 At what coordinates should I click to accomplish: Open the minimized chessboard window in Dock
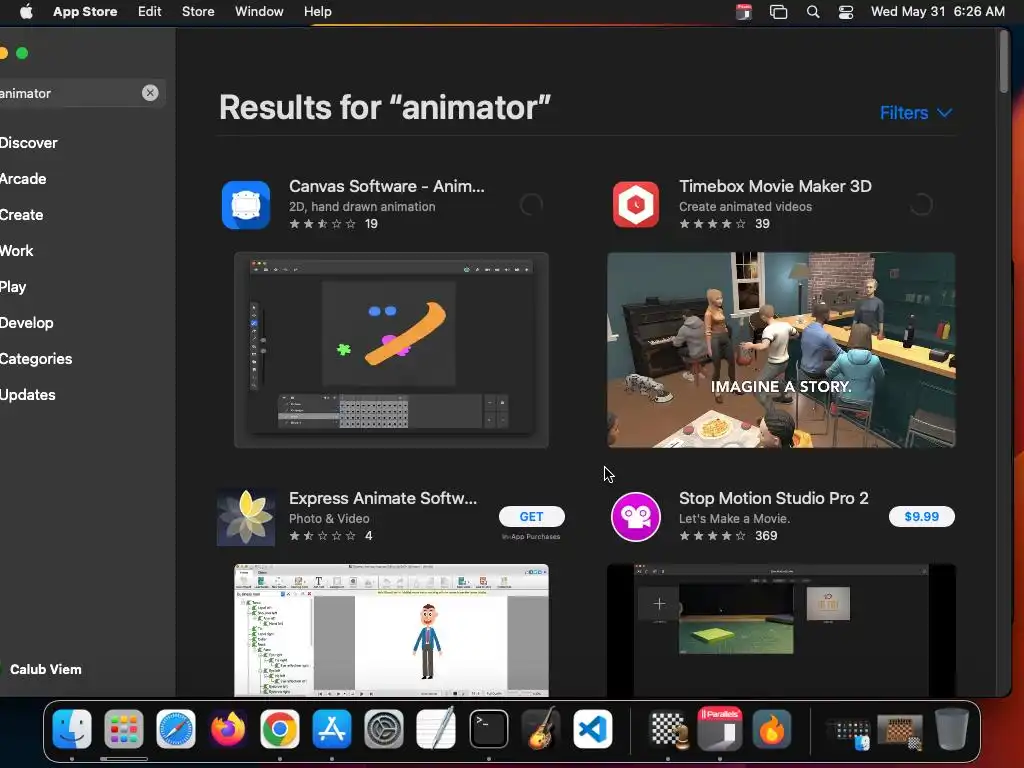point(901,731)
